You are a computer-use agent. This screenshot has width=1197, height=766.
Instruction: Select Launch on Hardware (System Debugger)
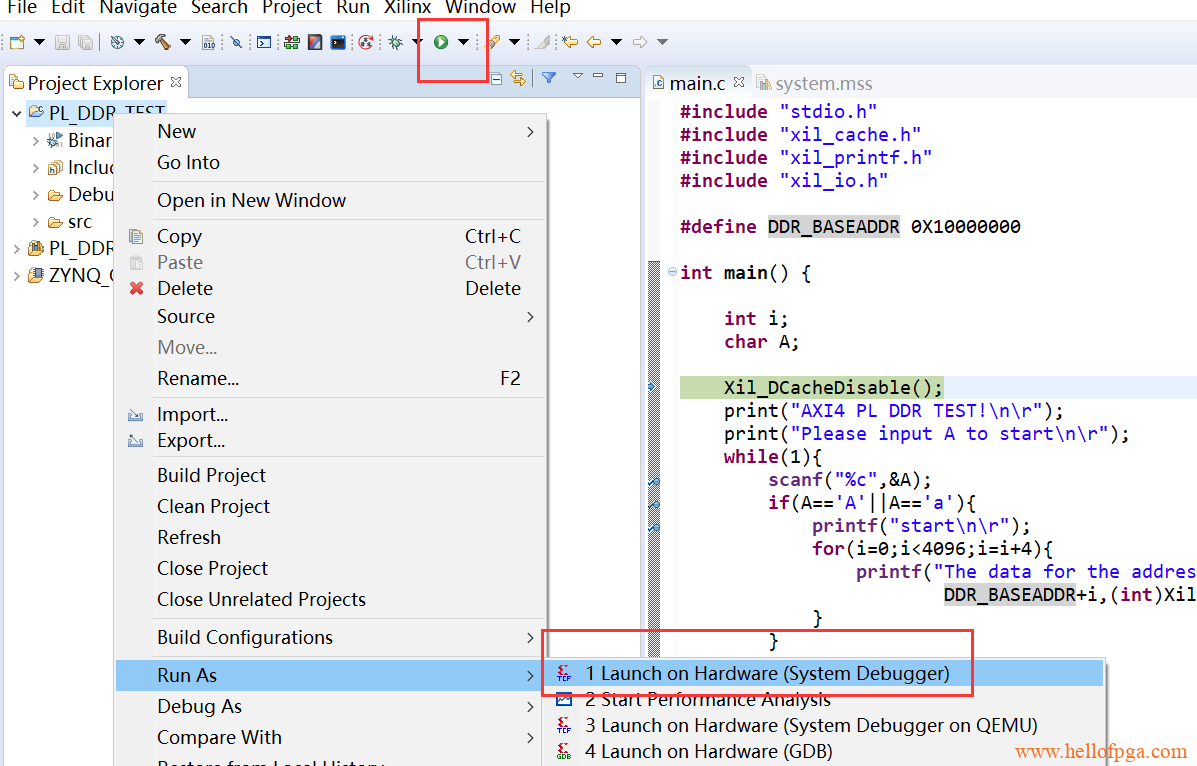click(766, 673)
